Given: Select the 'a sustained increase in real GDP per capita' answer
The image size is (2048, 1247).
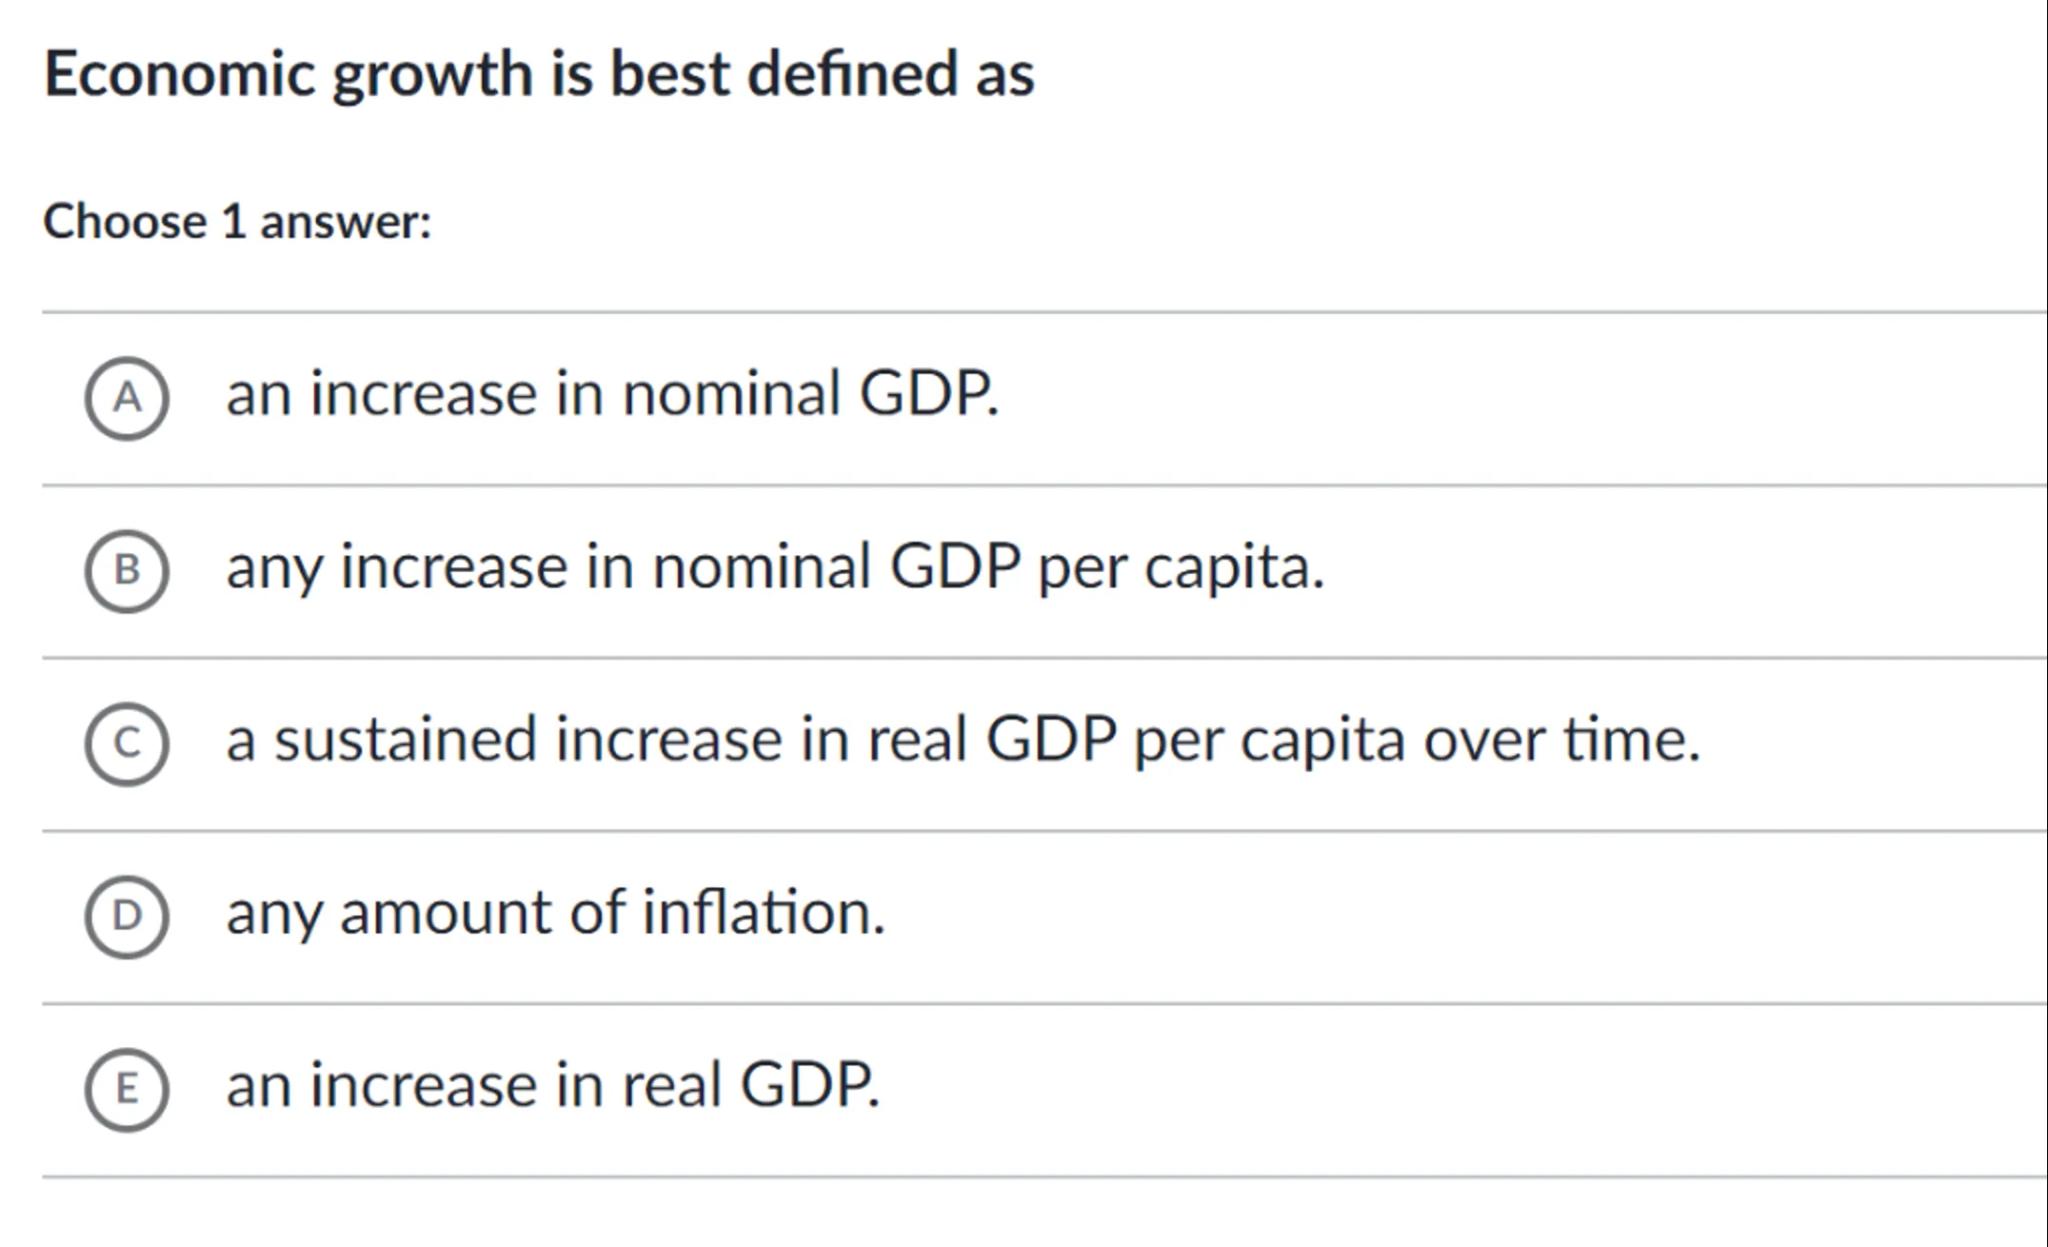Looking at the screenshot, I should pos(962,740).
